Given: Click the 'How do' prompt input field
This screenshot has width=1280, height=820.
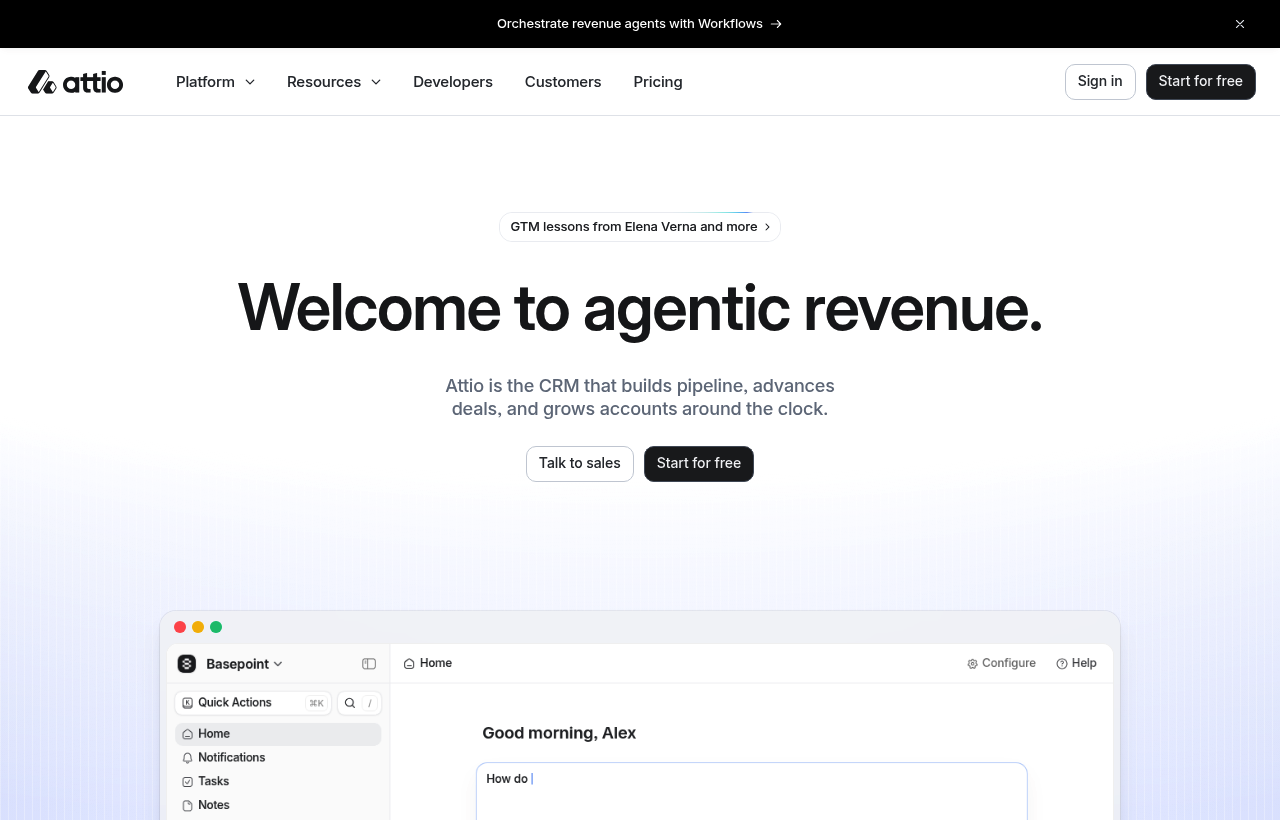Looking at the screenshot, I should coord(752,791).
